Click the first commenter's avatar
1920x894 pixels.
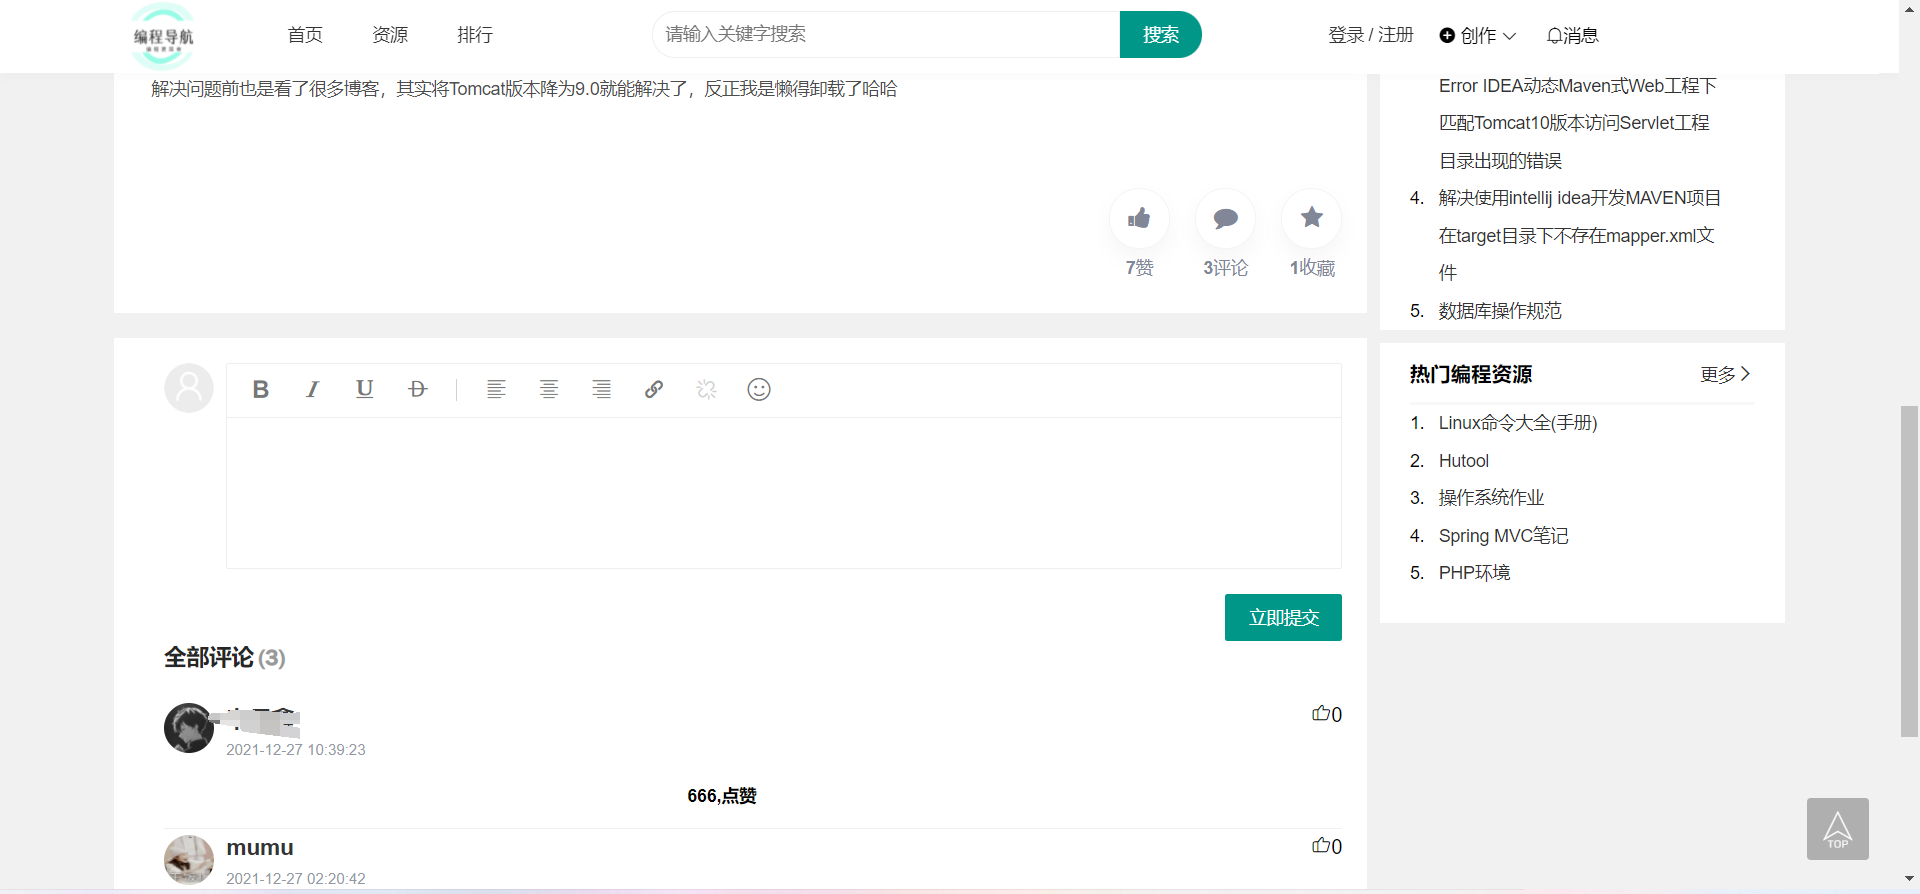189,728
